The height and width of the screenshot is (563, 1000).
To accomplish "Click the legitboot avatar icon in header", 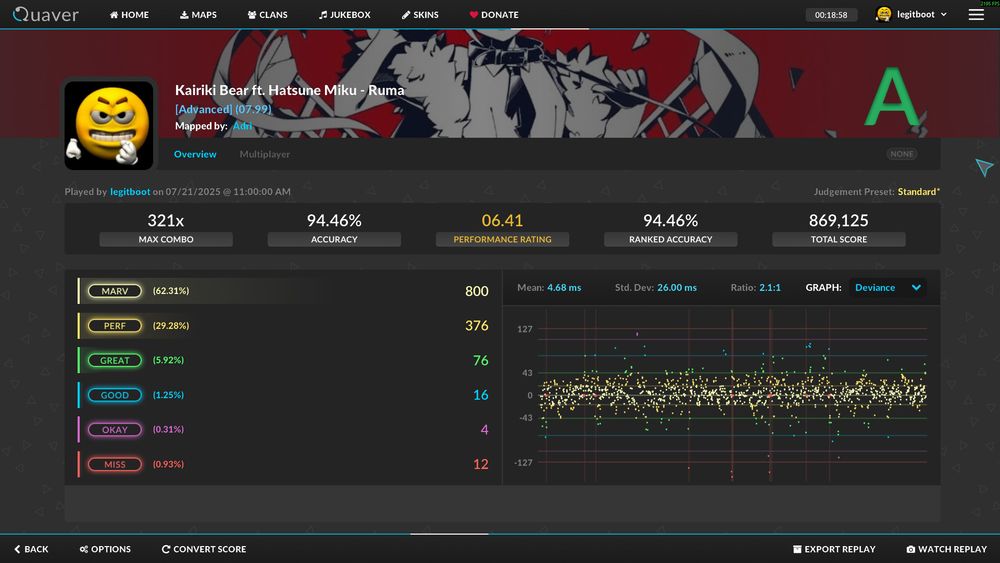I will coord(883,14).
